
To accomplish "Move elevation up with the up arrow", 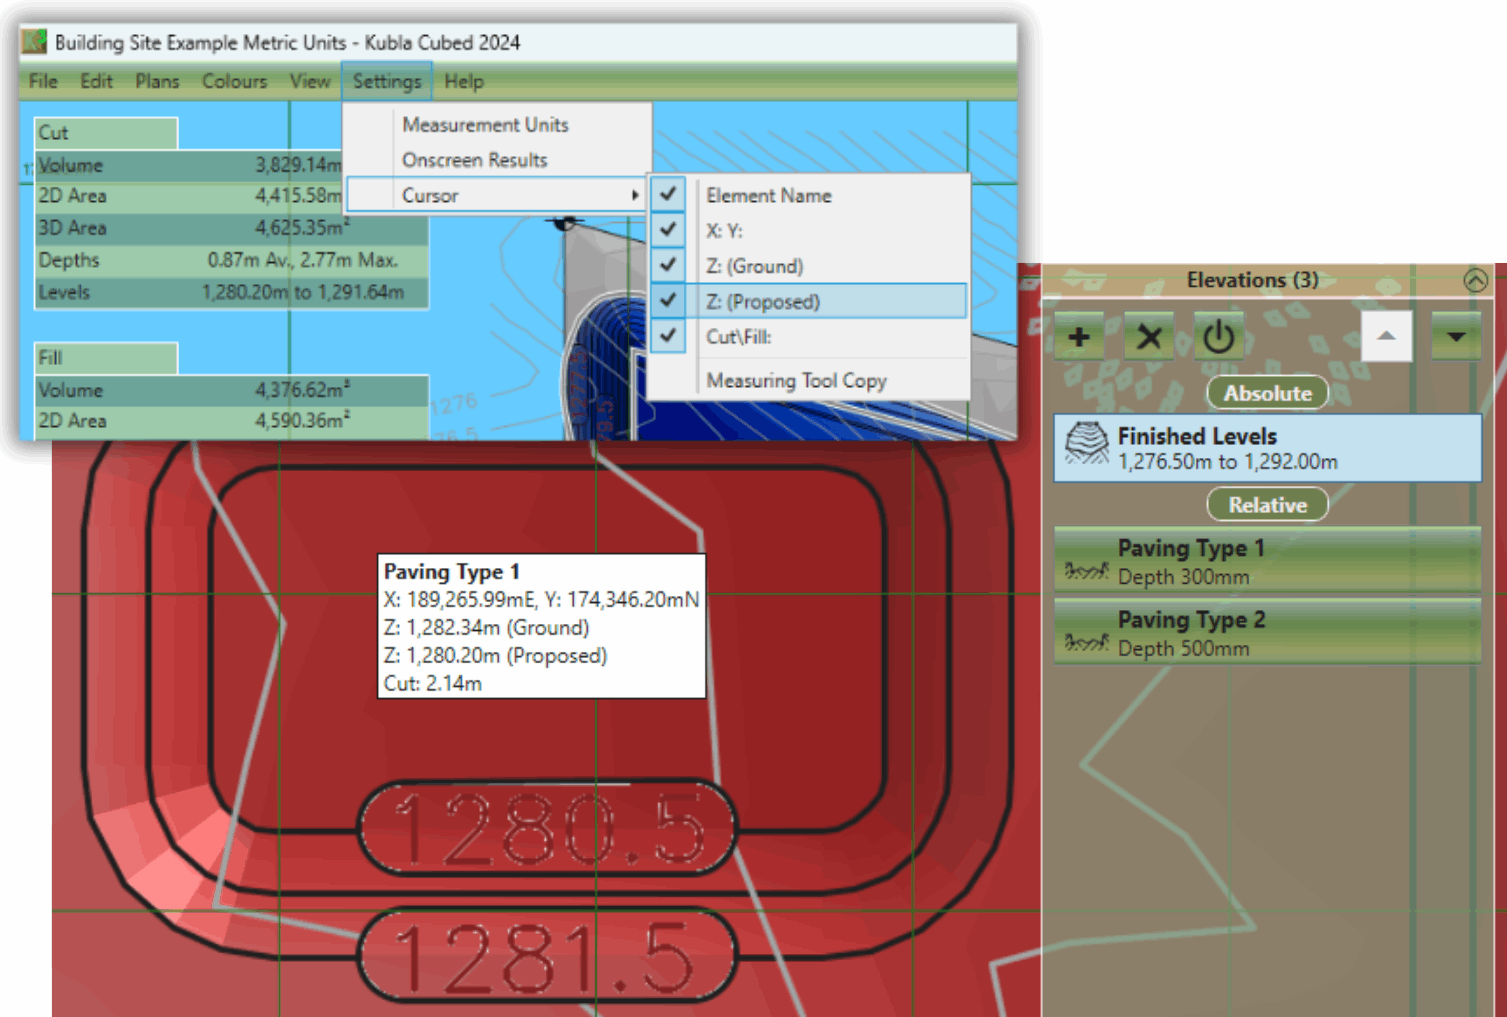I will coord(1386,337).
